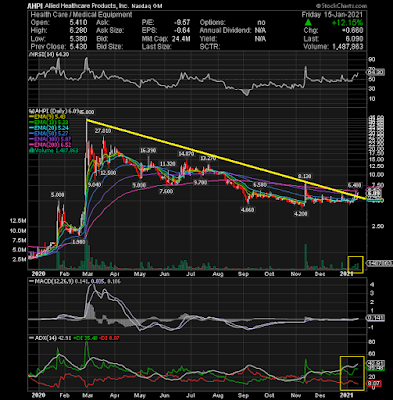
Task: Click the 2.5M volume axis label
Action: (19, 259)
